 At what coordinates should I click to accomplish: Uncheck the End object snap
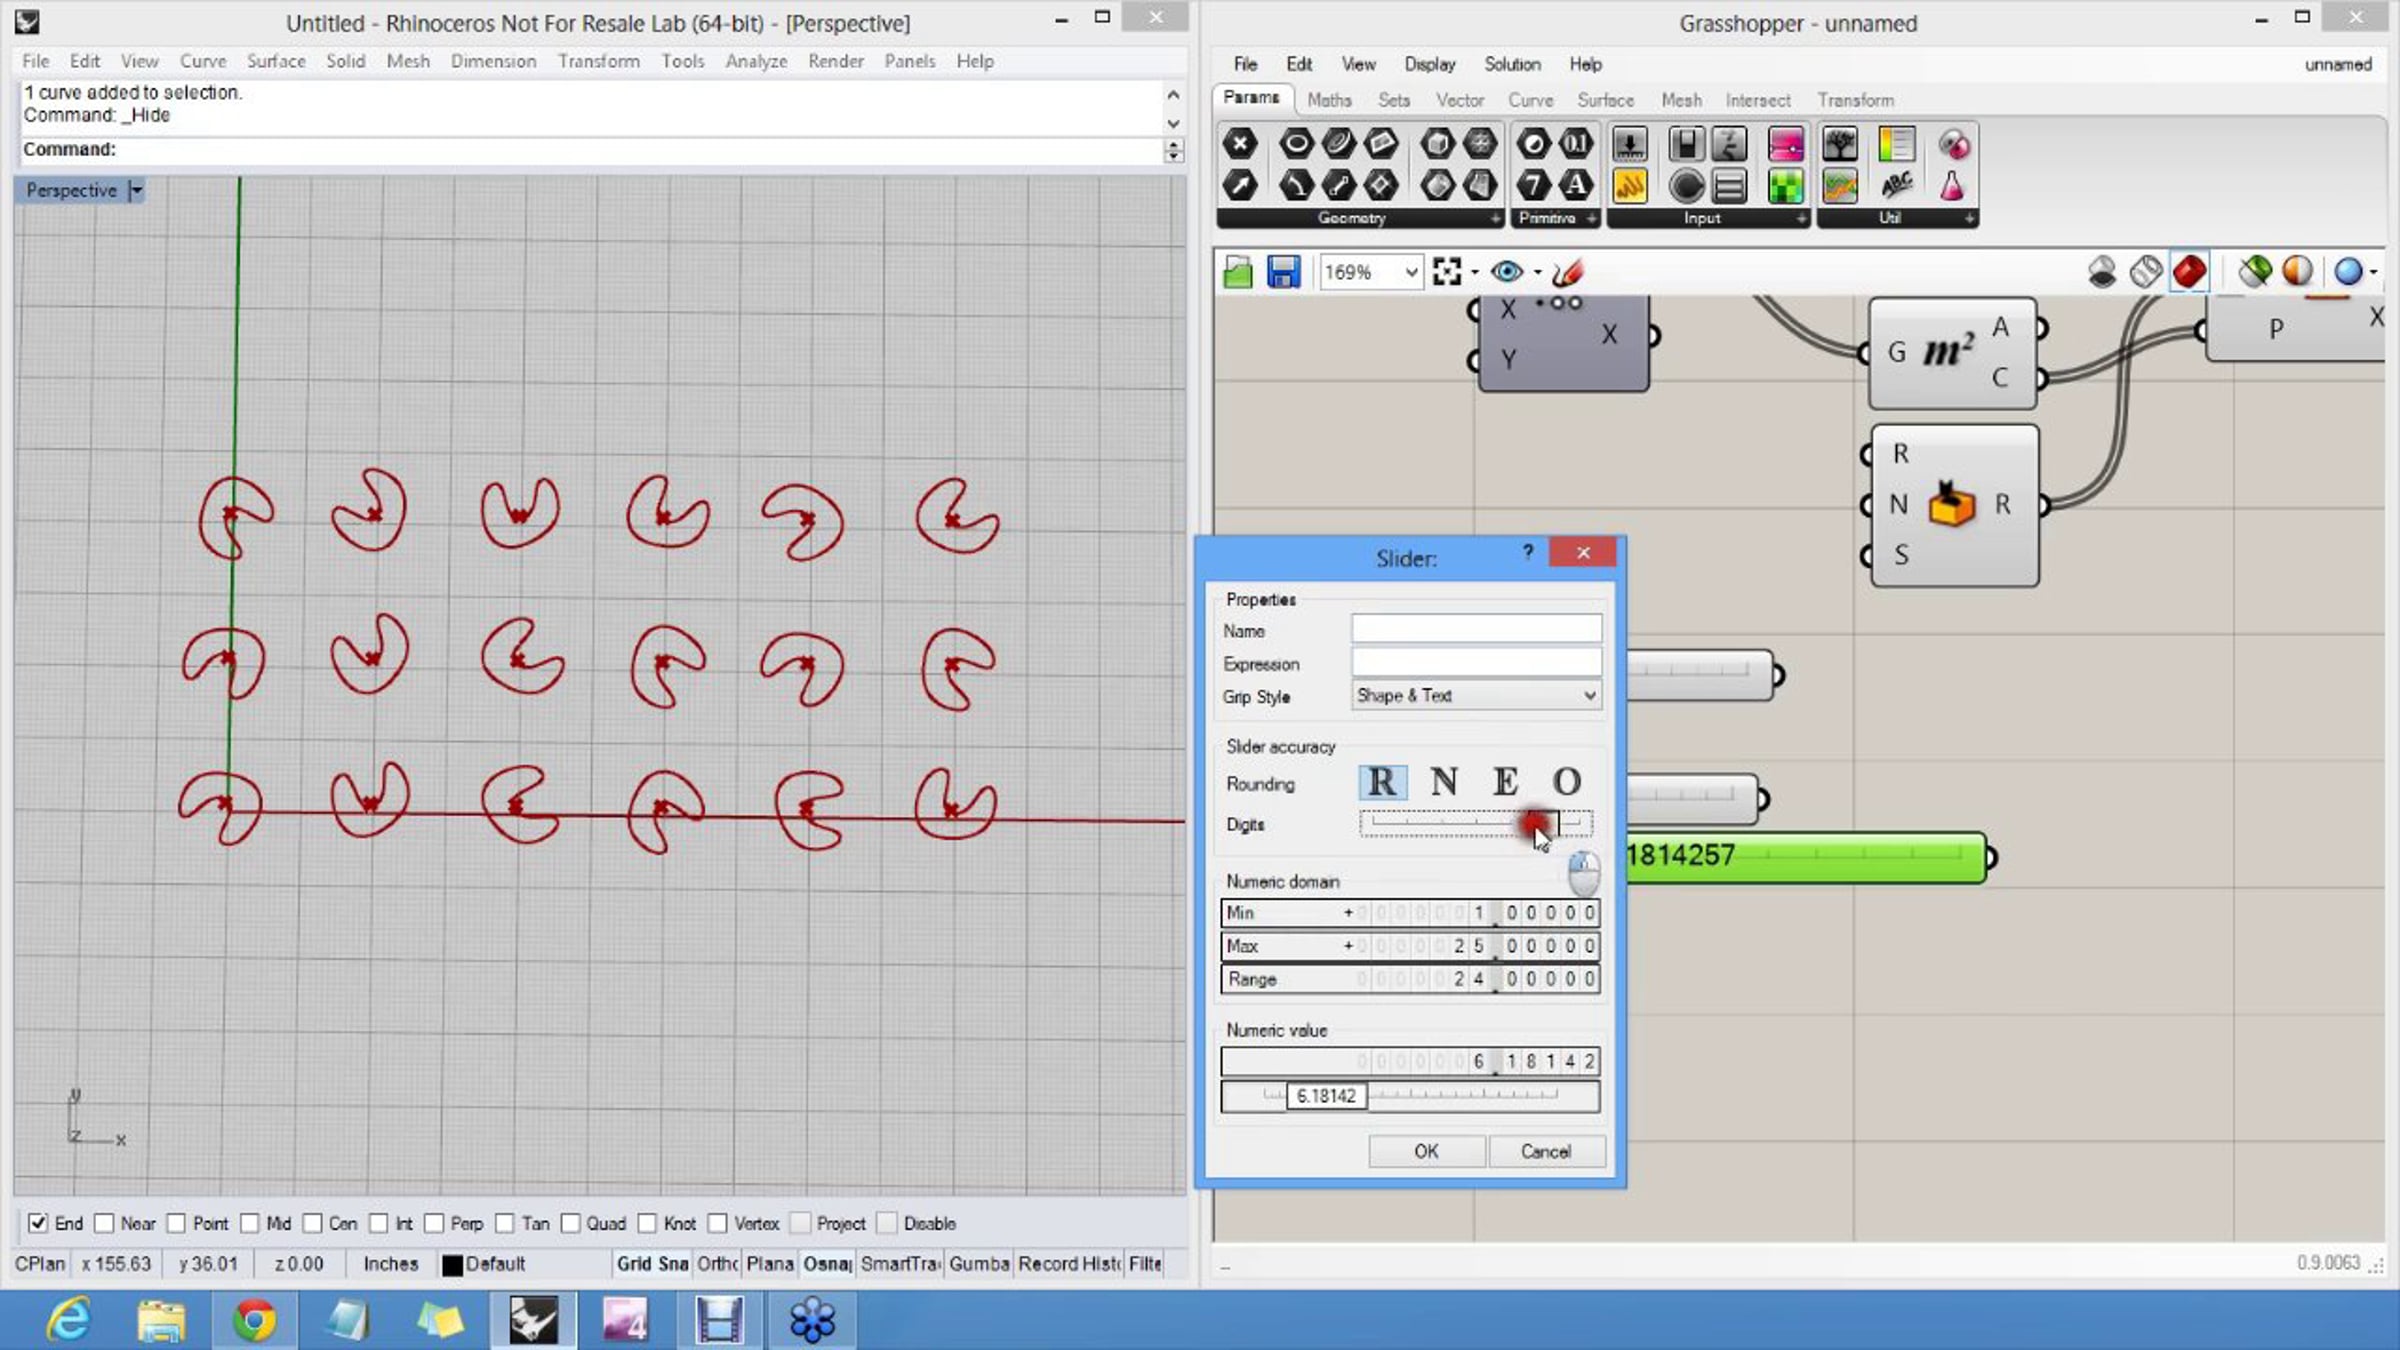coord(38,1223)
